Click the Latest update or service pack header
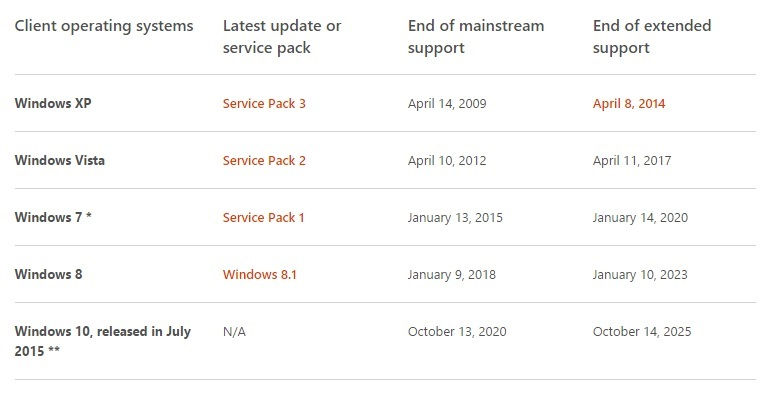This screenshot has width=769, height=400. 282,36
